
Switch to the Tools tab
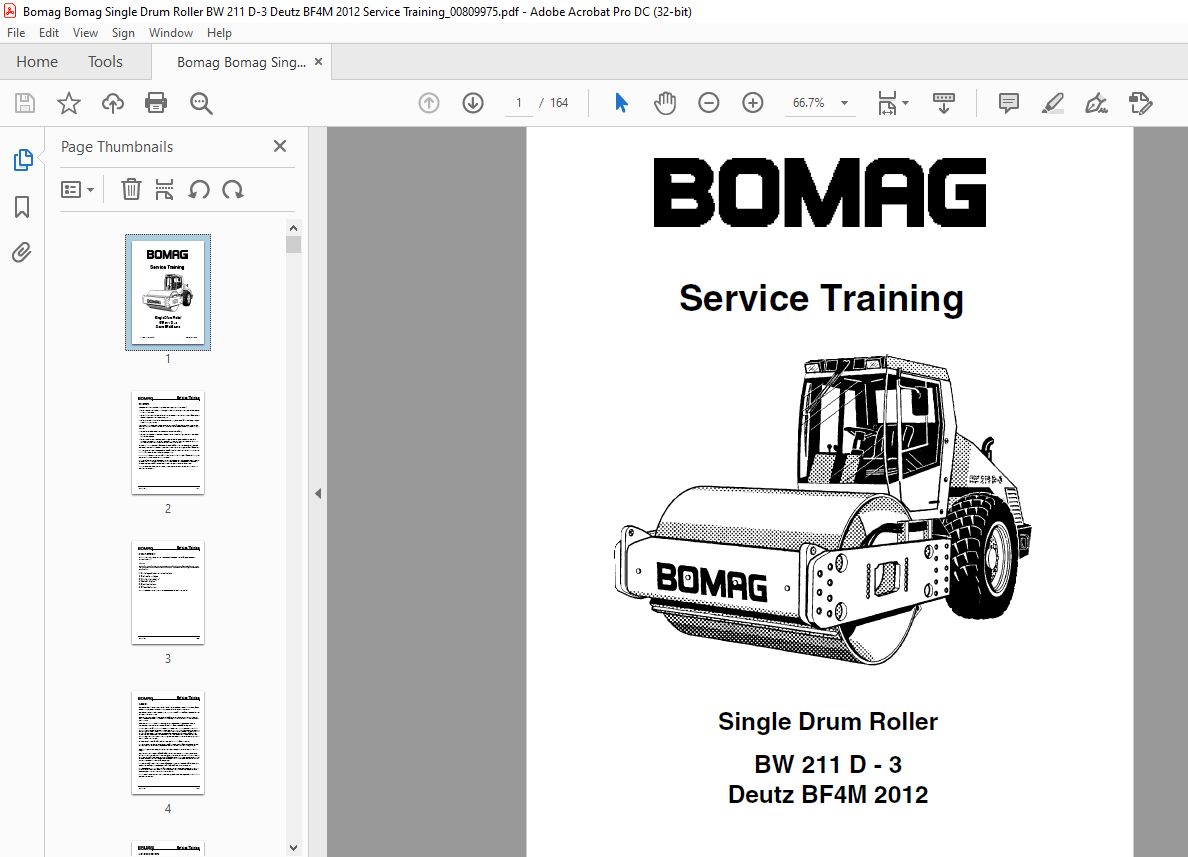pos(105,61)
